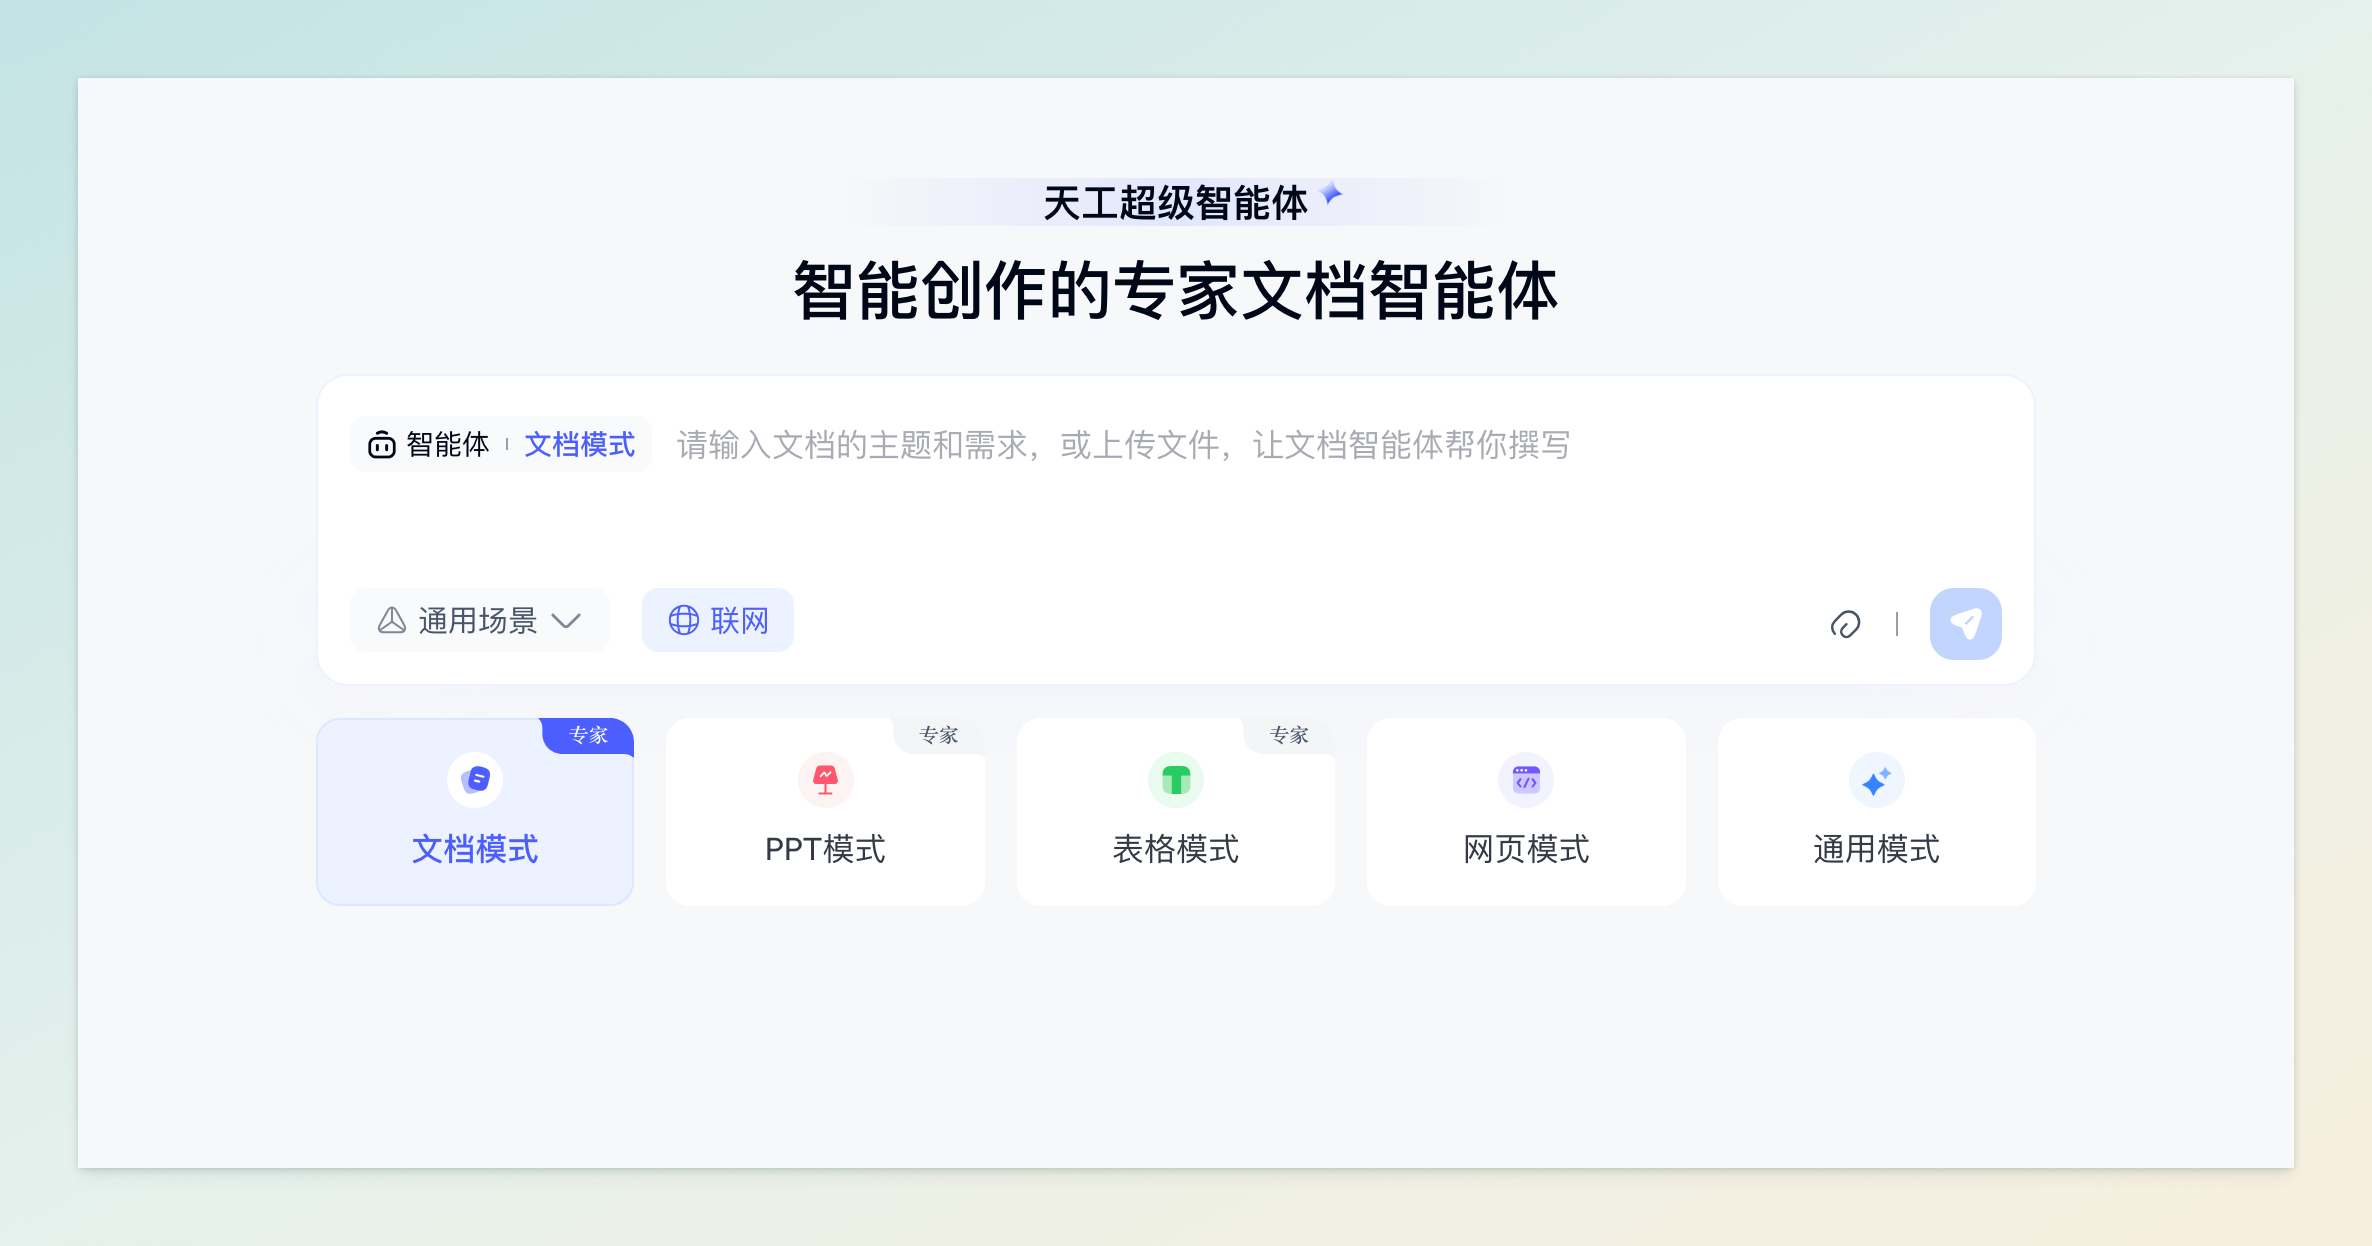Choose the 通用模式 text label
This screenshot has width=2372, height=1246.
1876,848
